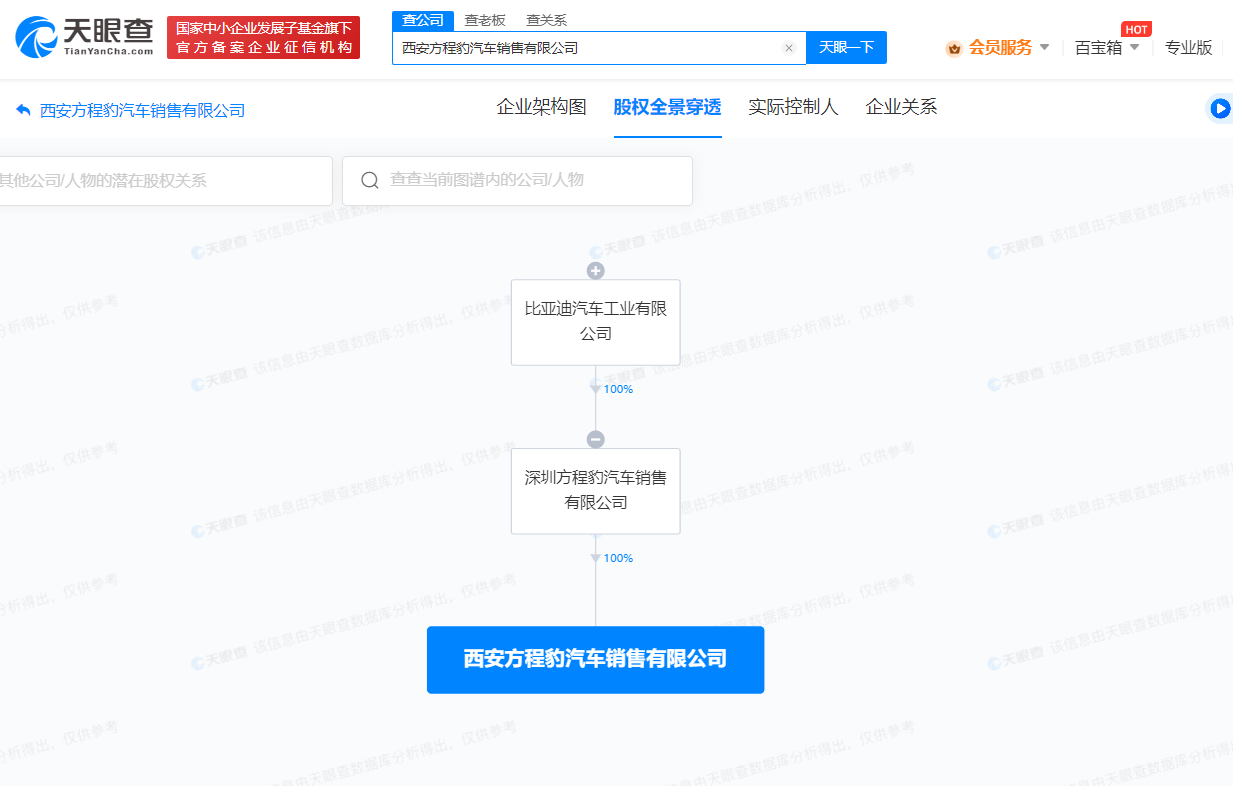Select the 比亚迪汽车工业有限公司 node
The height and width of the screenshot is (786, 1233).
tap(596, 322)
